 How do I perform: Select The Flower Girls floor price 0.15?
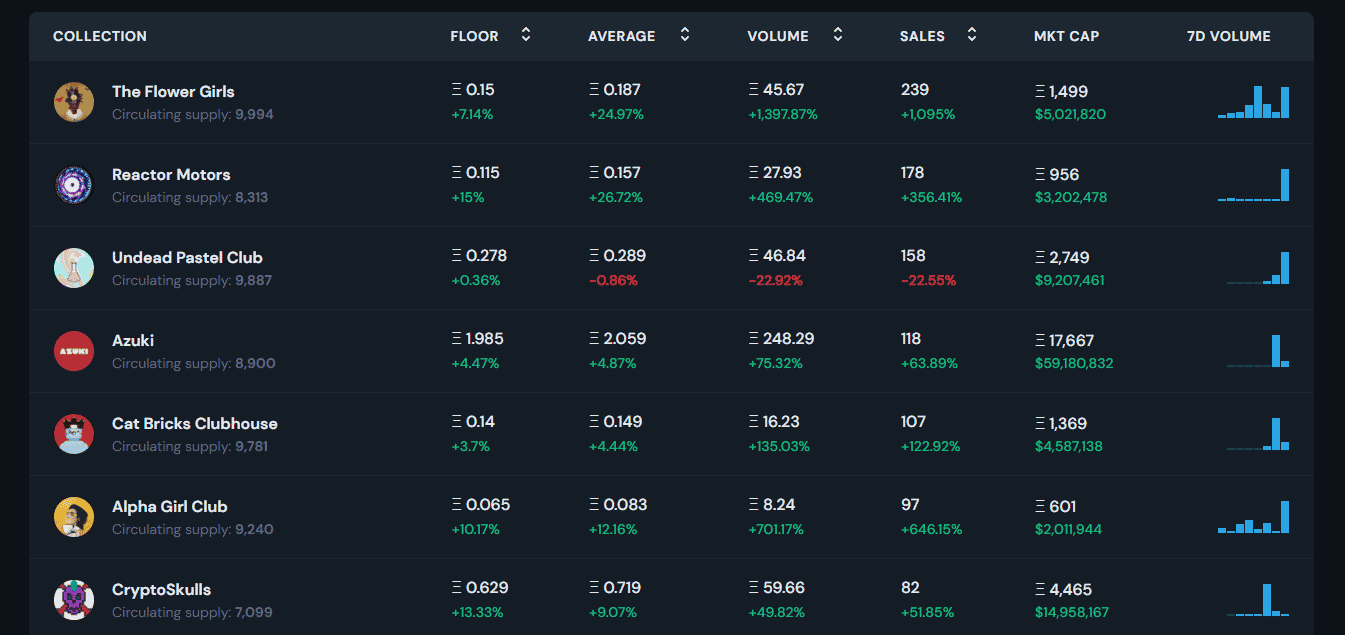point(473,90)
